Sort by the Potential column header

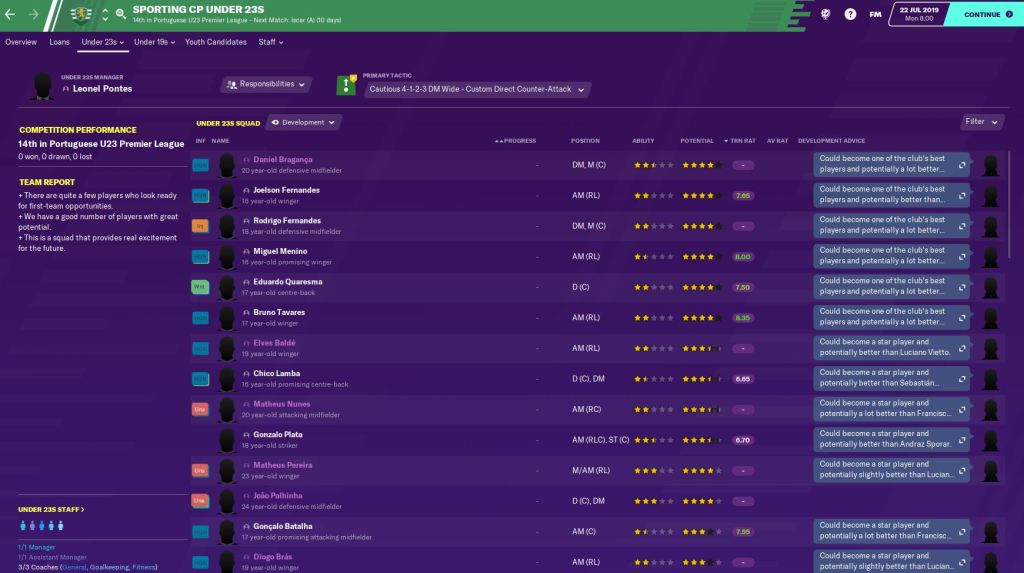pyautogui.click(x=697, y=141)
